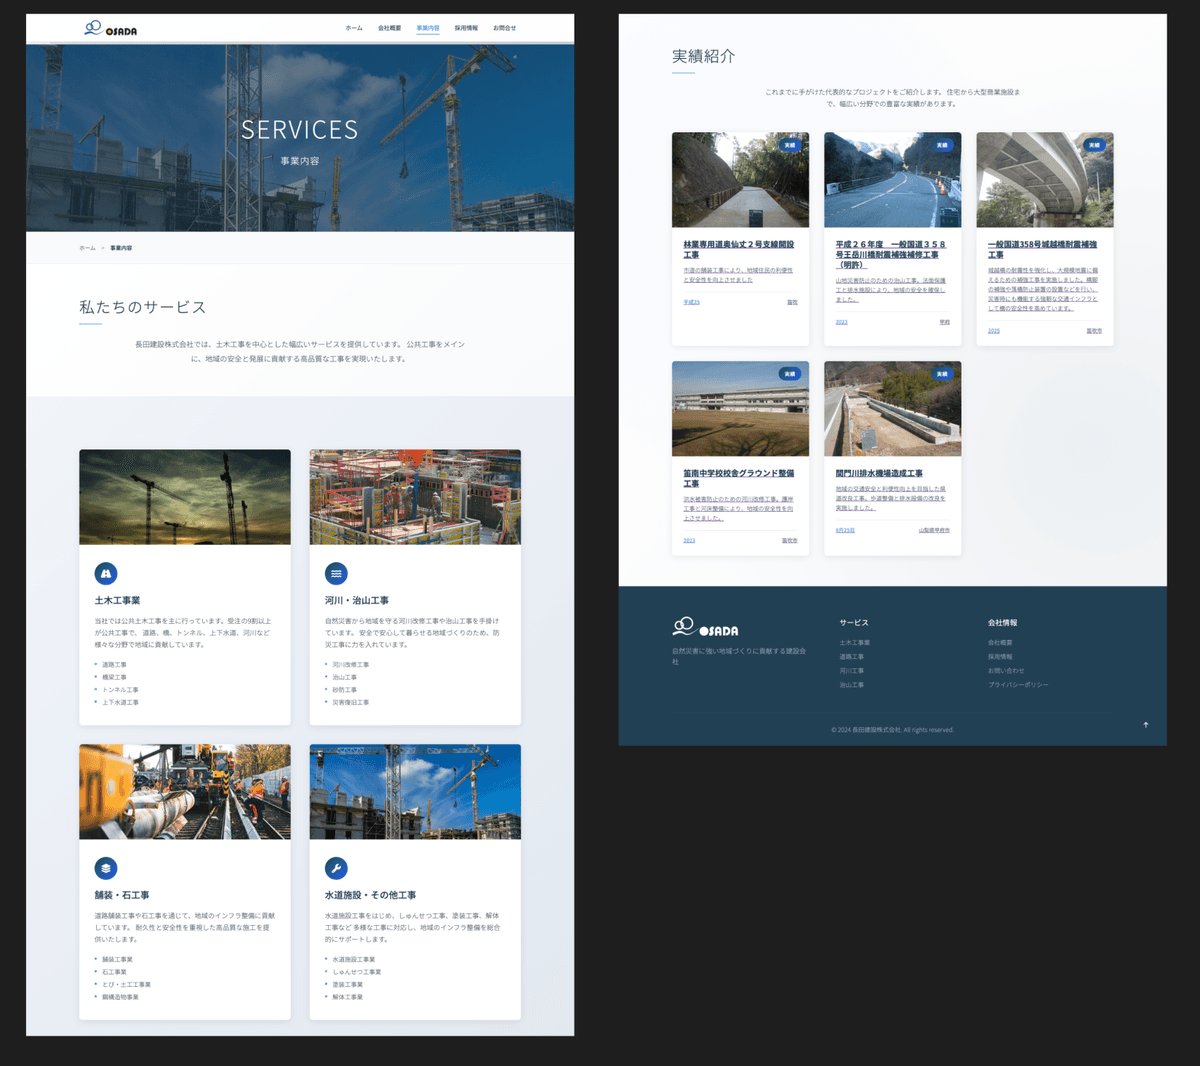Click the back-to-top arrow in footer
The height and width of the screenshot is (1066, 1200).
1146,725
